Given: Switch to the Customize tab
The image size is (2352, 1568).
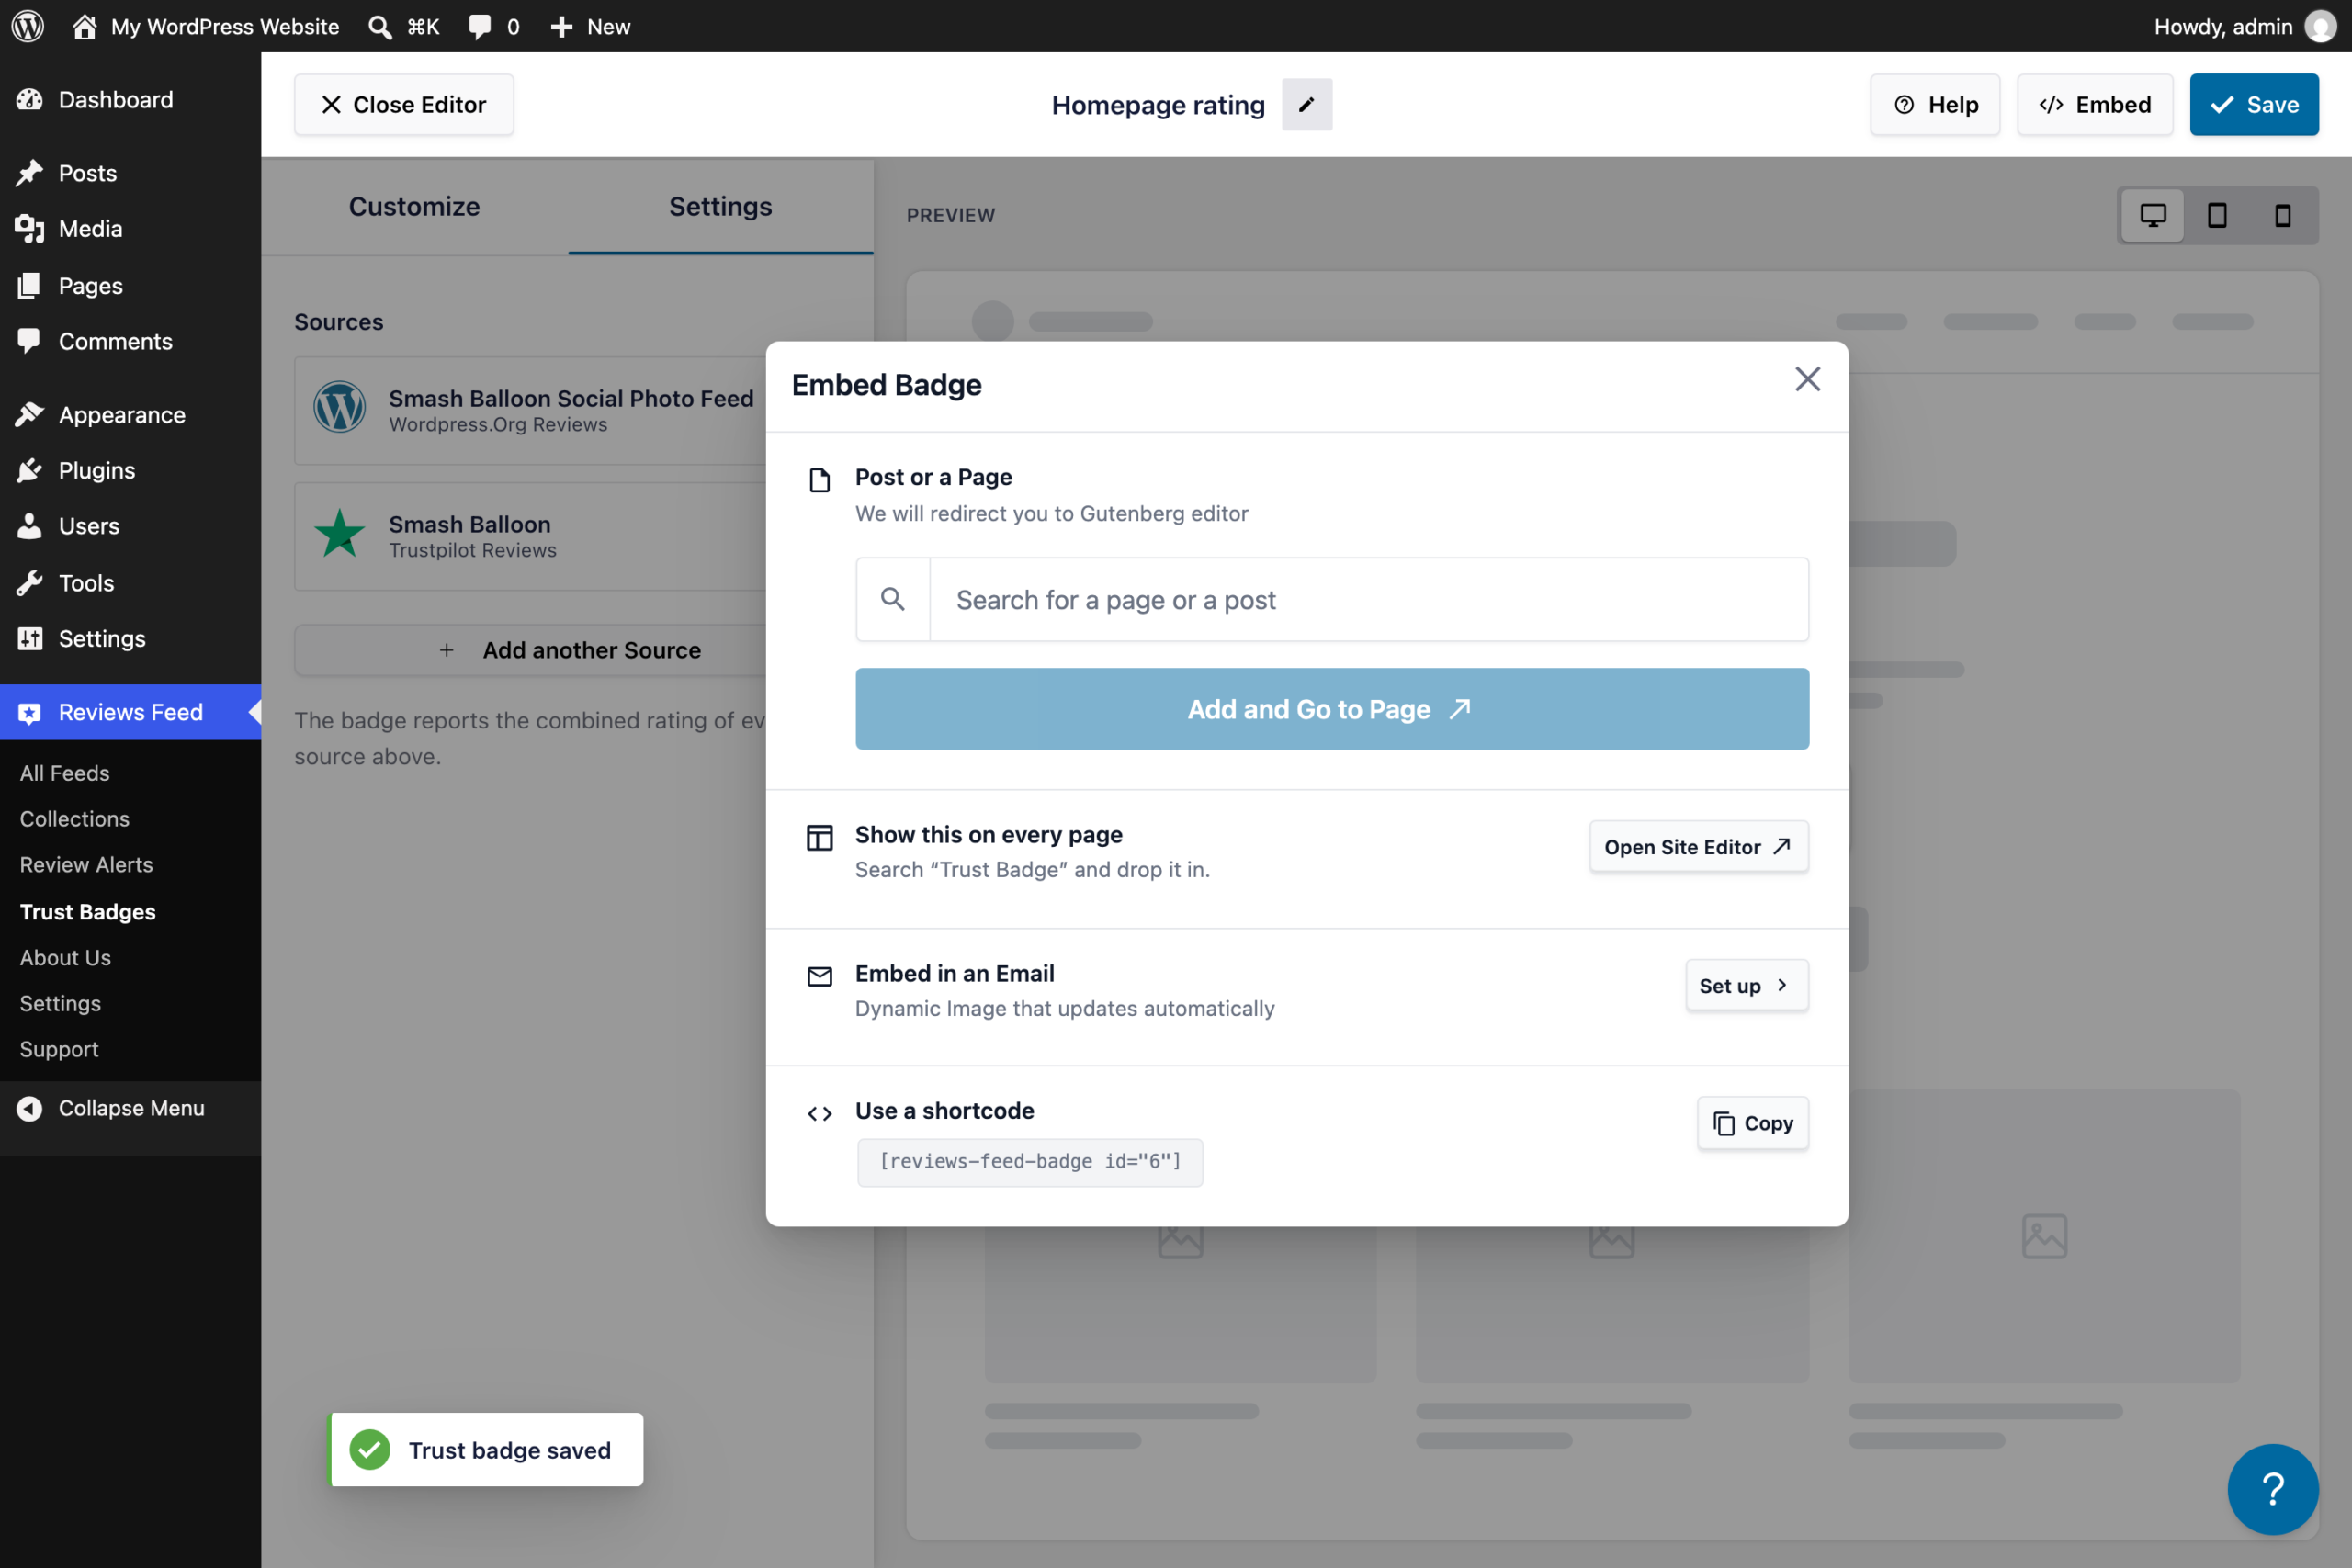Looking at the screenshot, I should click(x=414, y=206).
